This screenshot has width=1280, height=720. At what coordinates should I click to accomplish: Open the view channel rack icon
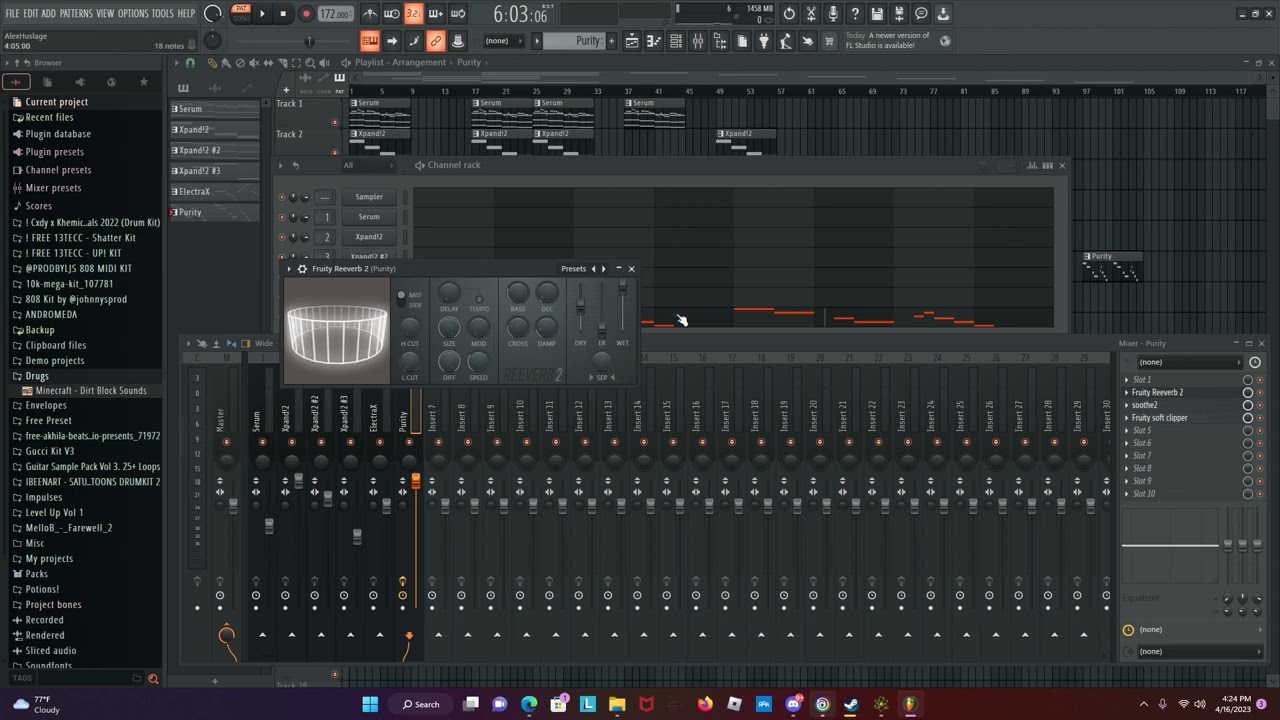pyautogui.click(x=675, y=41)
